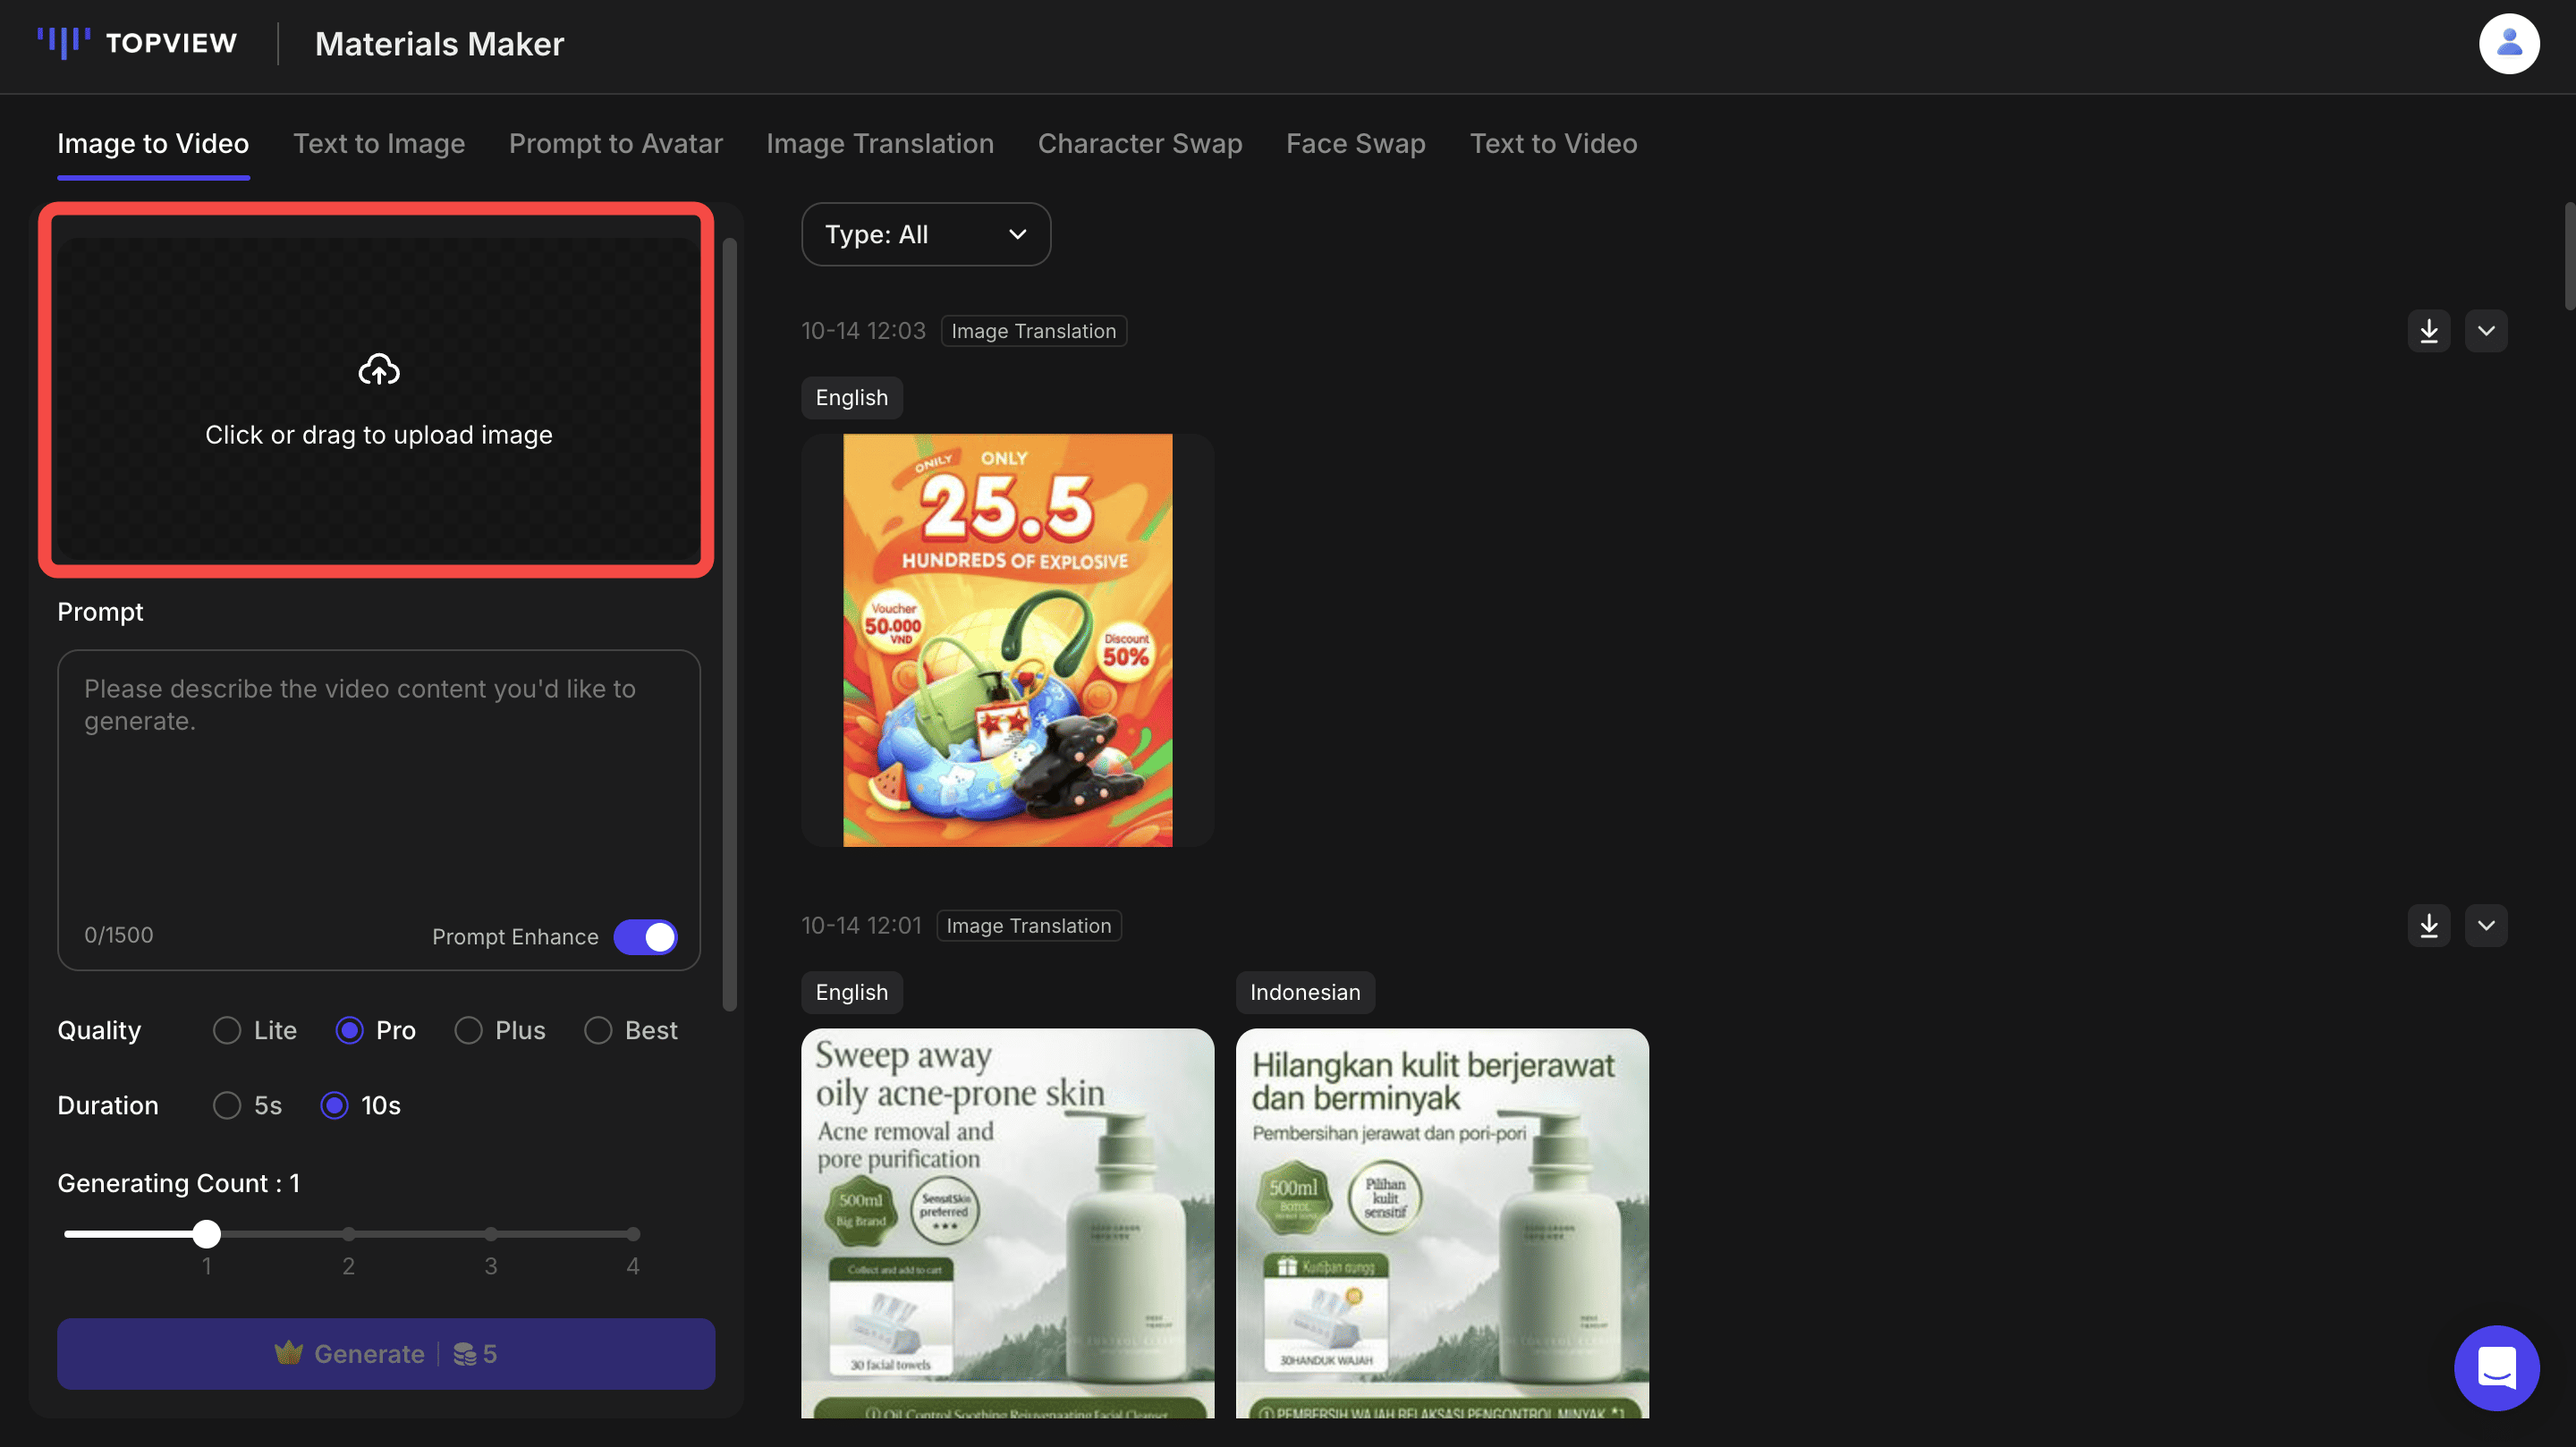
Task: Click the TopView logo icon
Action: (63, 43)
